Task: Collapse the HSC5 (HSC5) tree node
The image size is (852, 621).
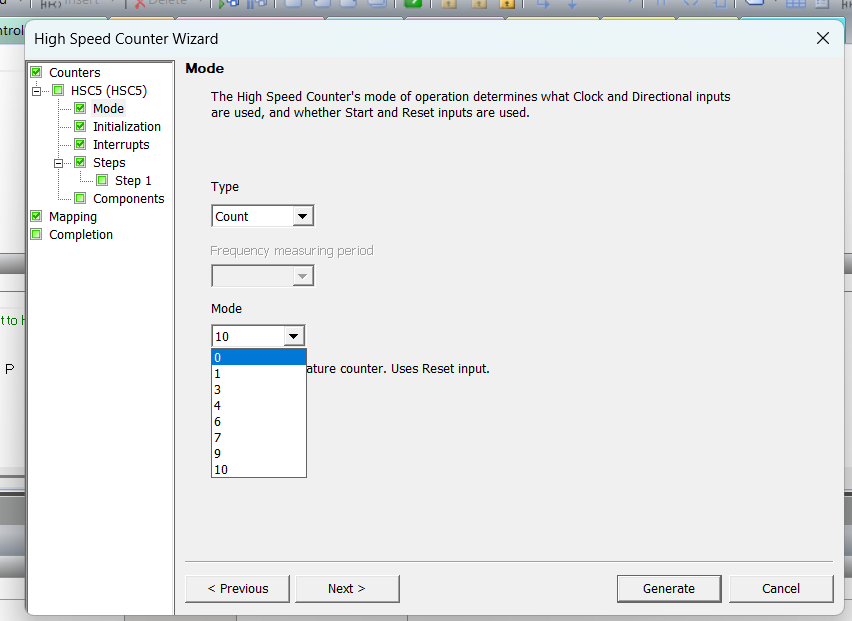Action: tap(37, 90)
